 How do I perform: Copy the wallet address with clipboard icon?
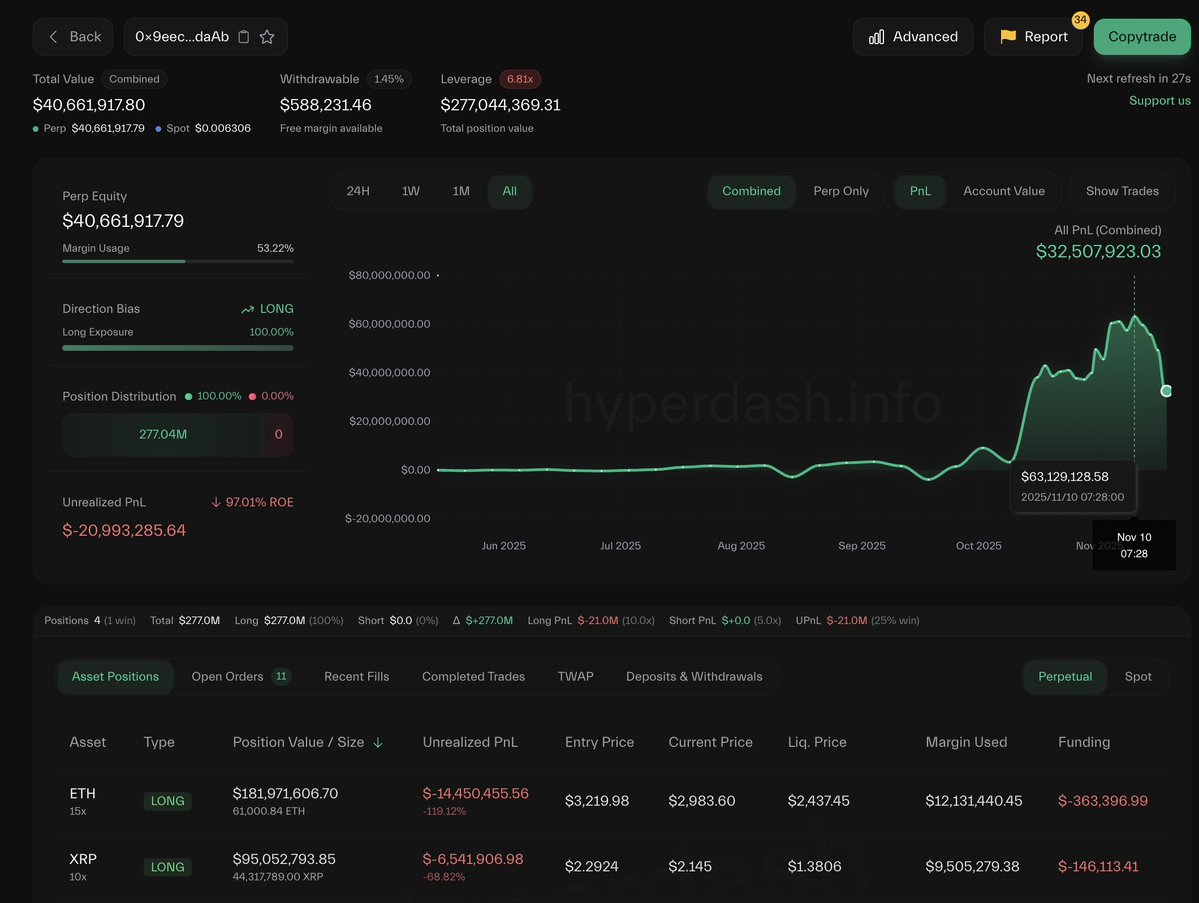pyautogui.click(x=244, y=37)
